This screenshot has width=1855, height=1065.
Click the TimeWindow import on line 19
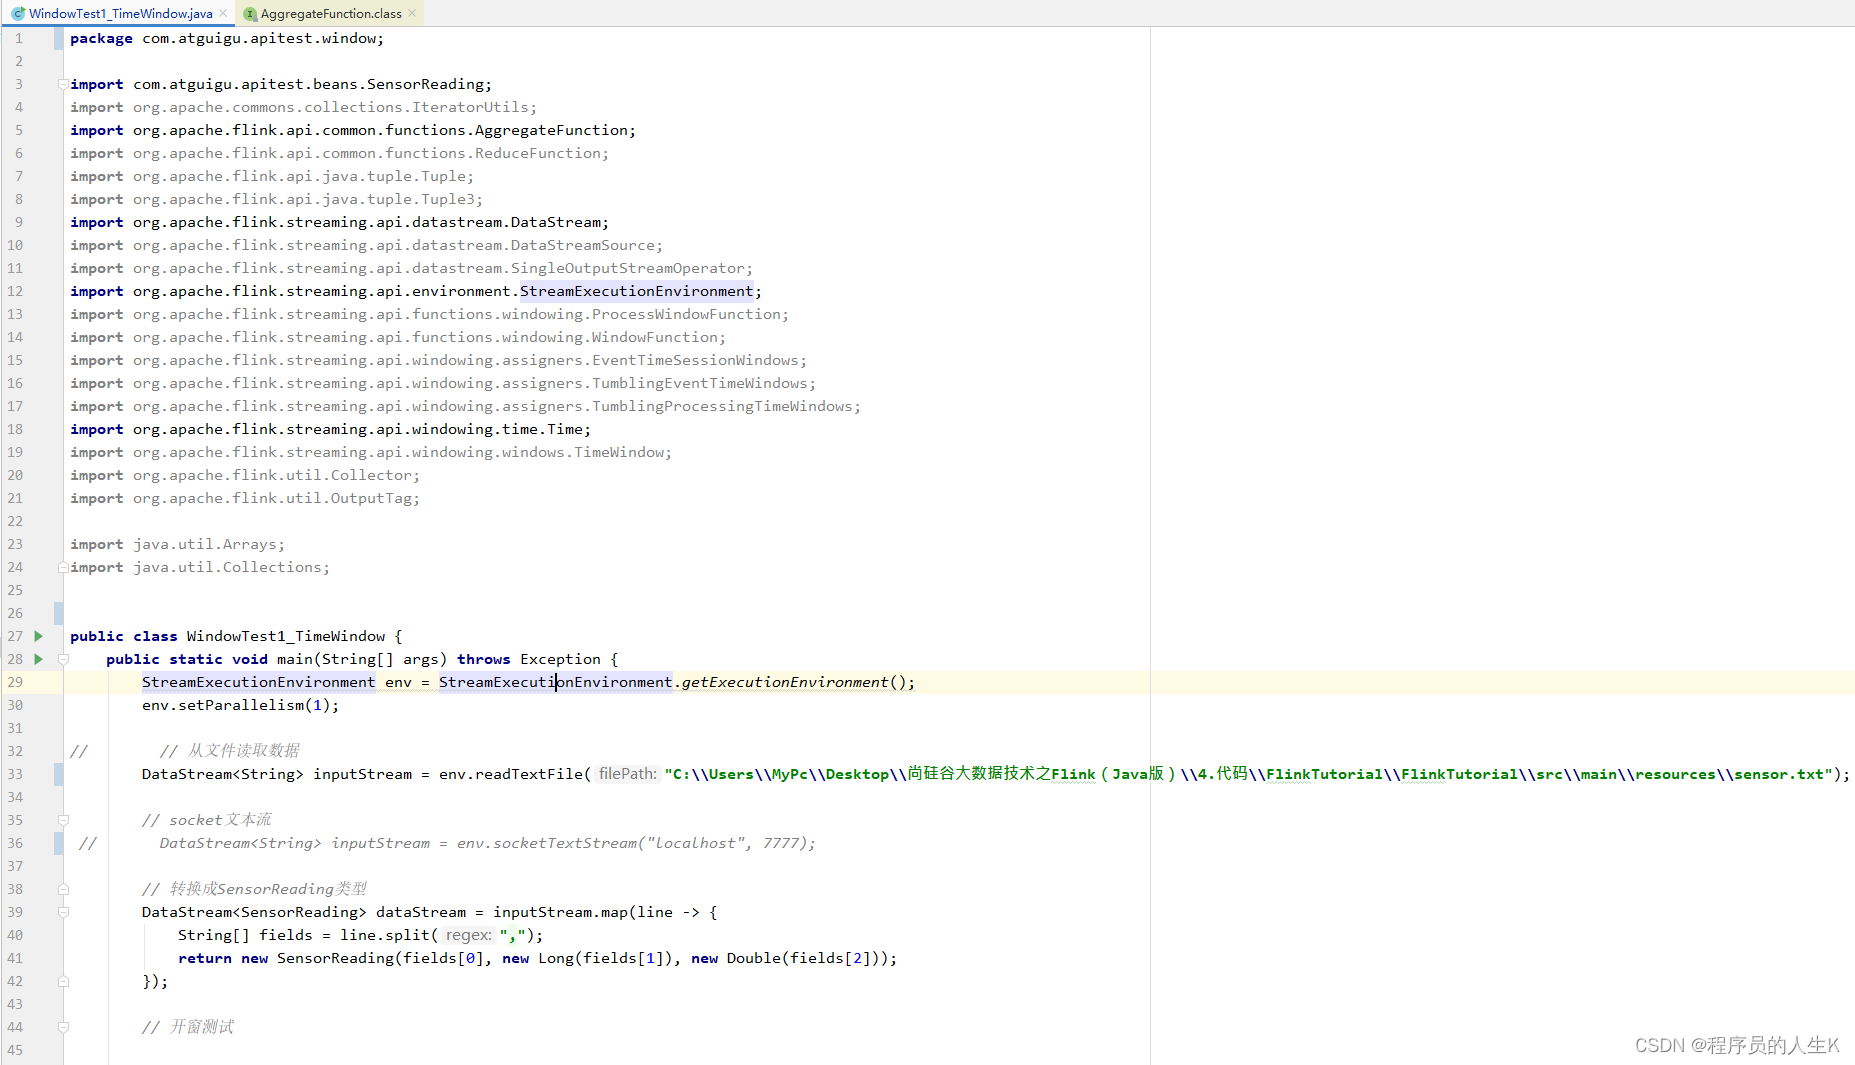click(619, 452)
